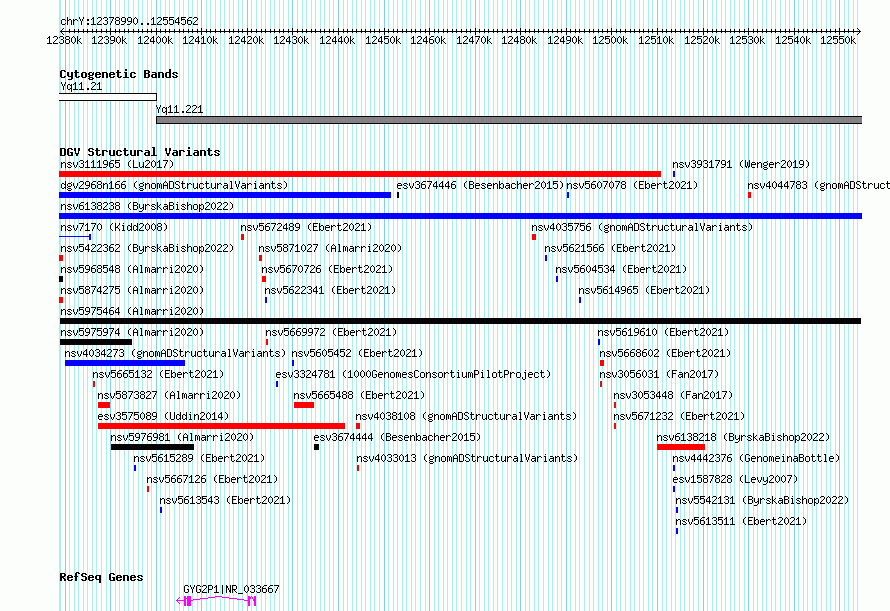Click nsv5968548 (Almarri2020) label
Viewport: 890px width, 611px height.
[x=132, y=269]
